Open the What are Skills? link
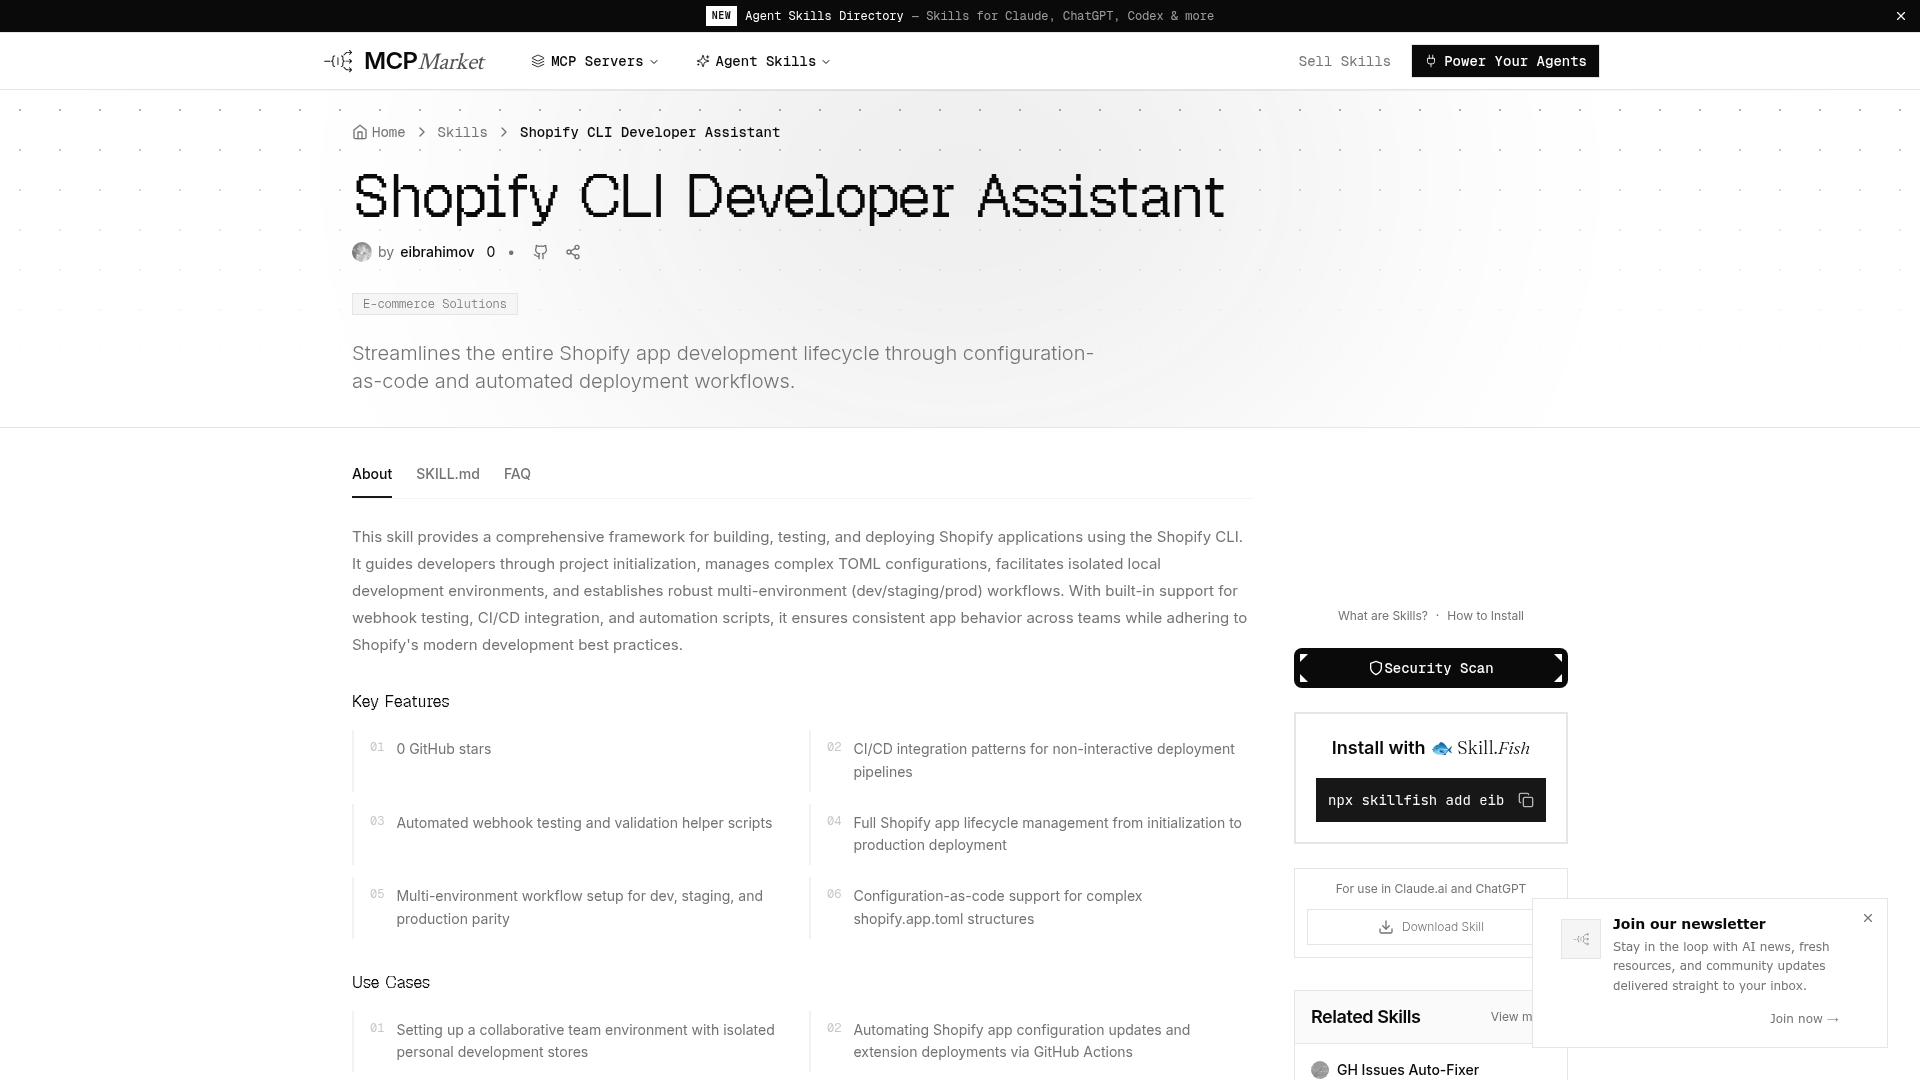1920x1080 pixels. pyautogui.click(x=1383, y=616)
